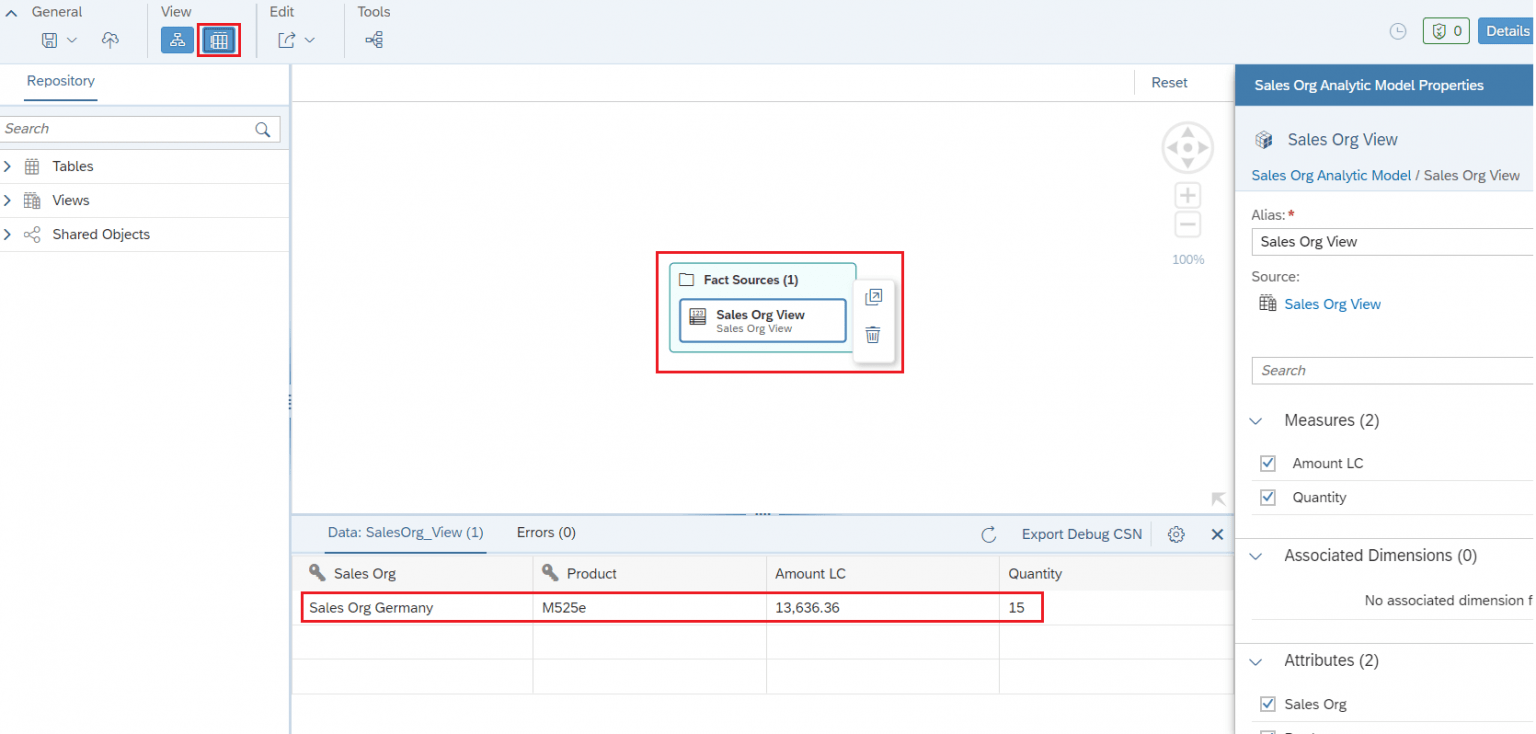
Task: Uncheck the Amount LC measure
Action: 1267,463
